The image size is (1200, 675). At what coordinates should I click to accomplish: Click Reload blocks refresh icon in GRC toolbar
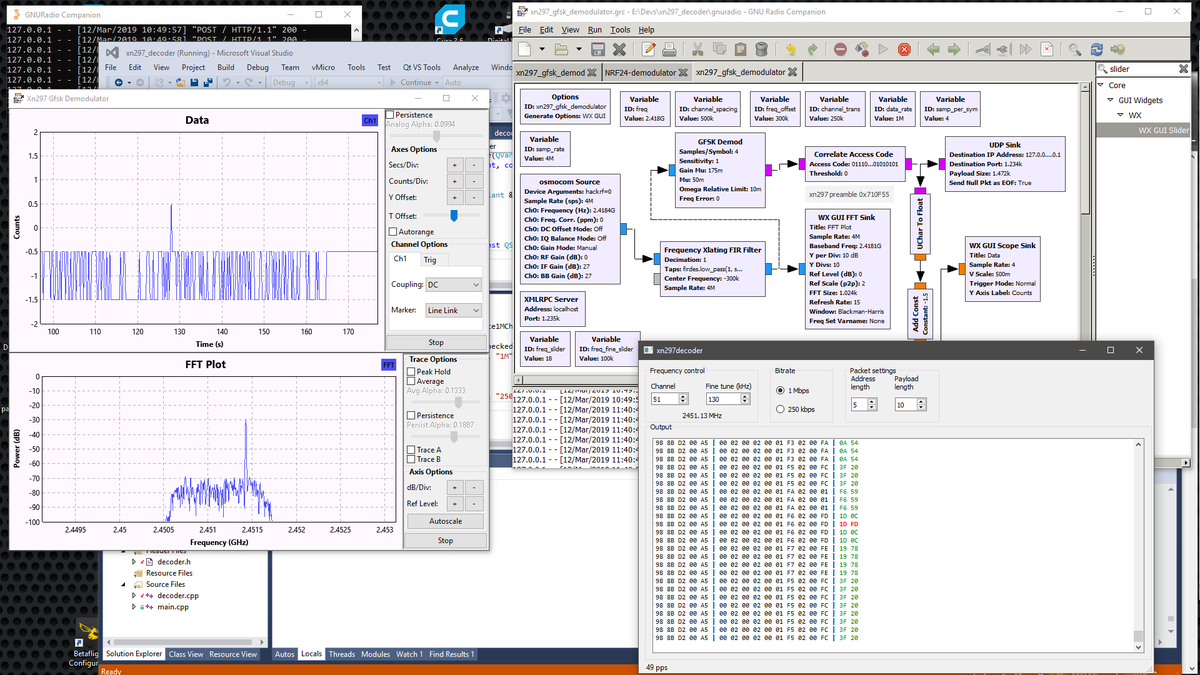pyautogui.click(x=1096, y=49)
